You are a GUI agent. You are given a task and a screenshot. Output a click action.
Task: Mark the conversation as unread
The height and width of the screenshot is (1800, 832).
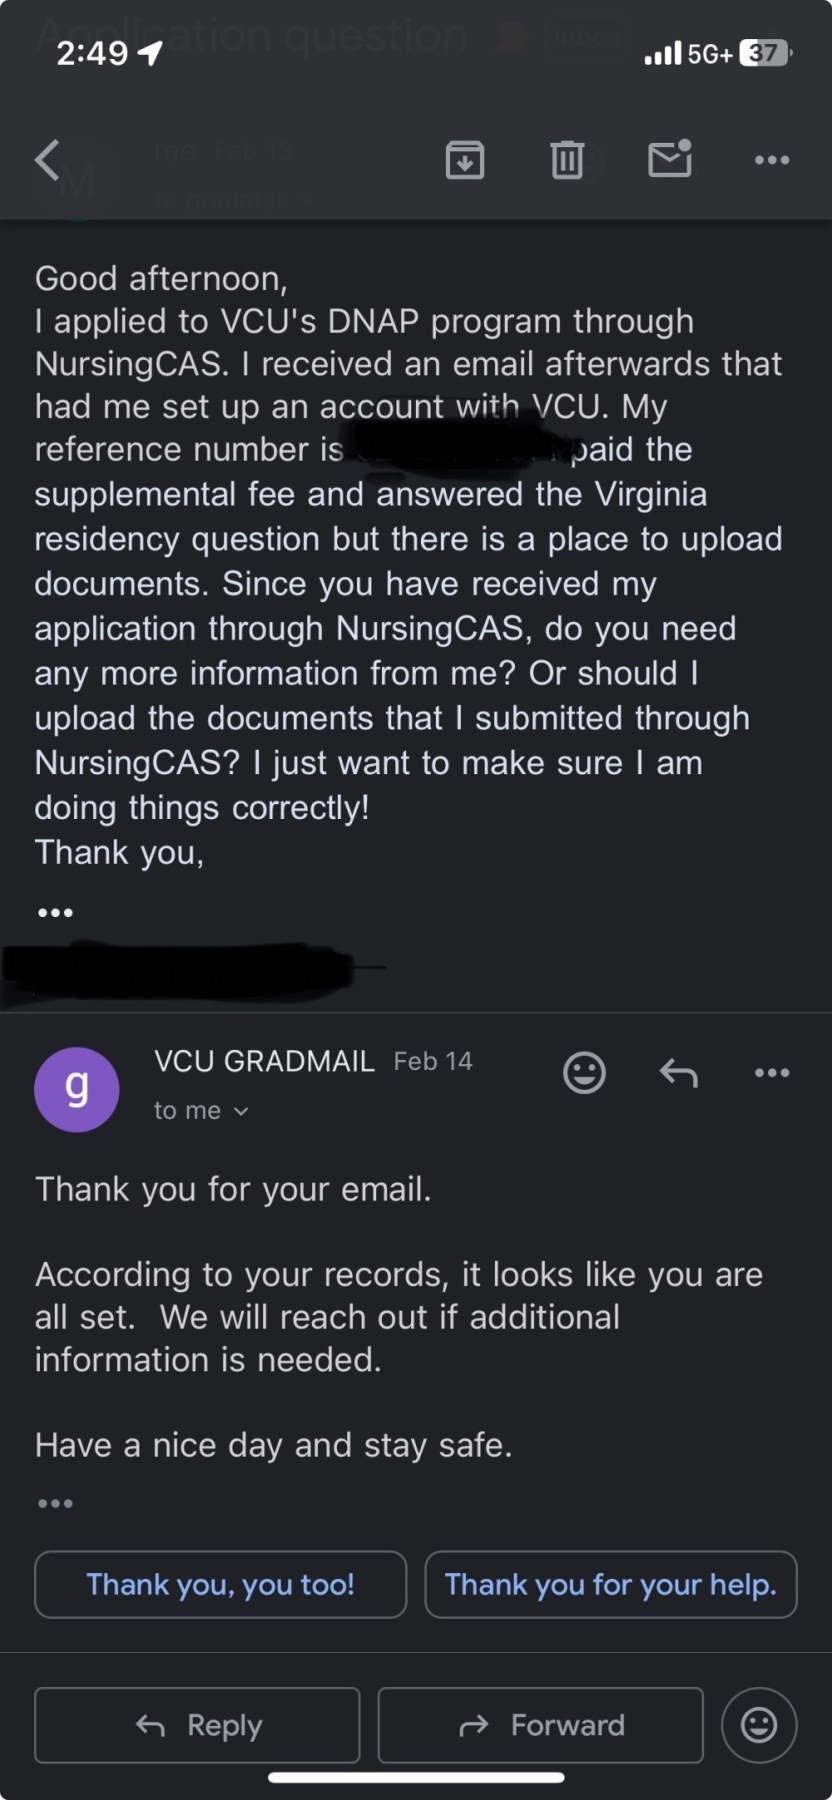coord(670,160)
